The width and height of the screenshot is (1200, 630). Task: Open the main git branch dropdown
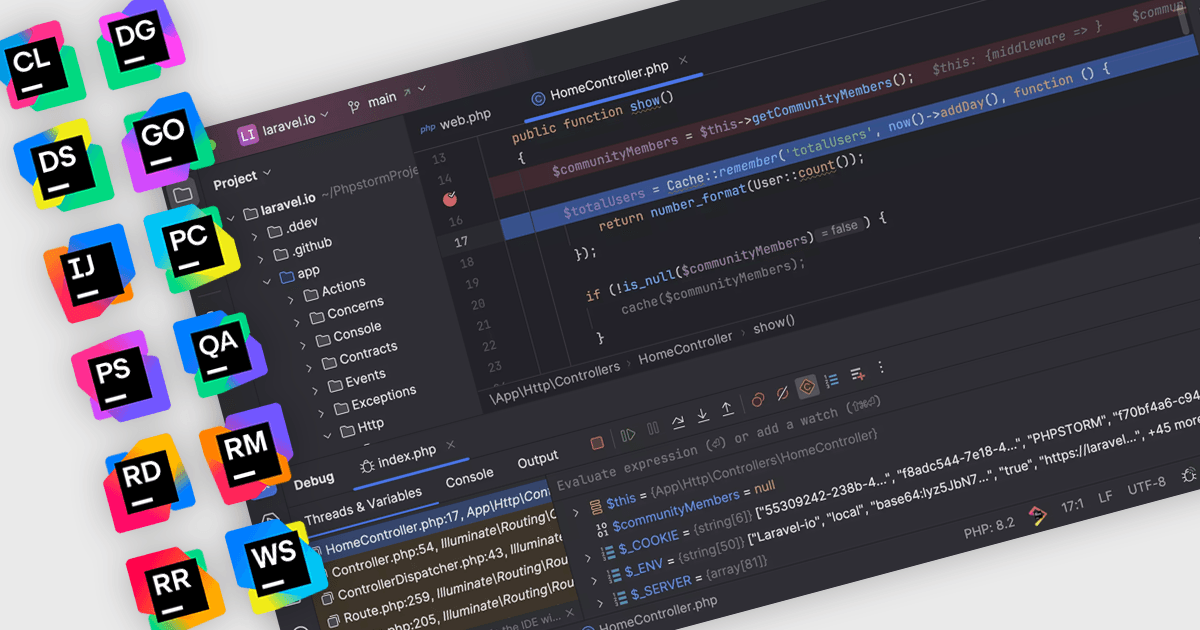pos(387,98)
